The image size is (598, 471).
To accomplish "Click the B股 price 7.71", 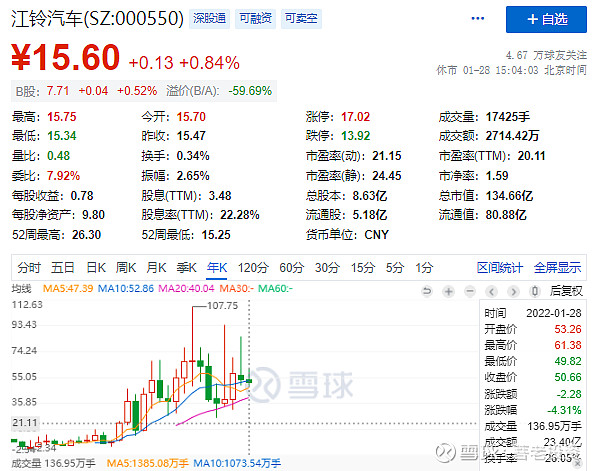I will [x=58, y=91].
